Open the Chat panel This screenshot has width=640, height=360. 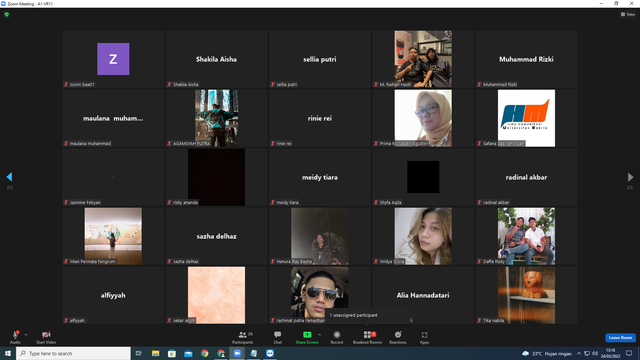pyautogui.click(x=278, y=337)
